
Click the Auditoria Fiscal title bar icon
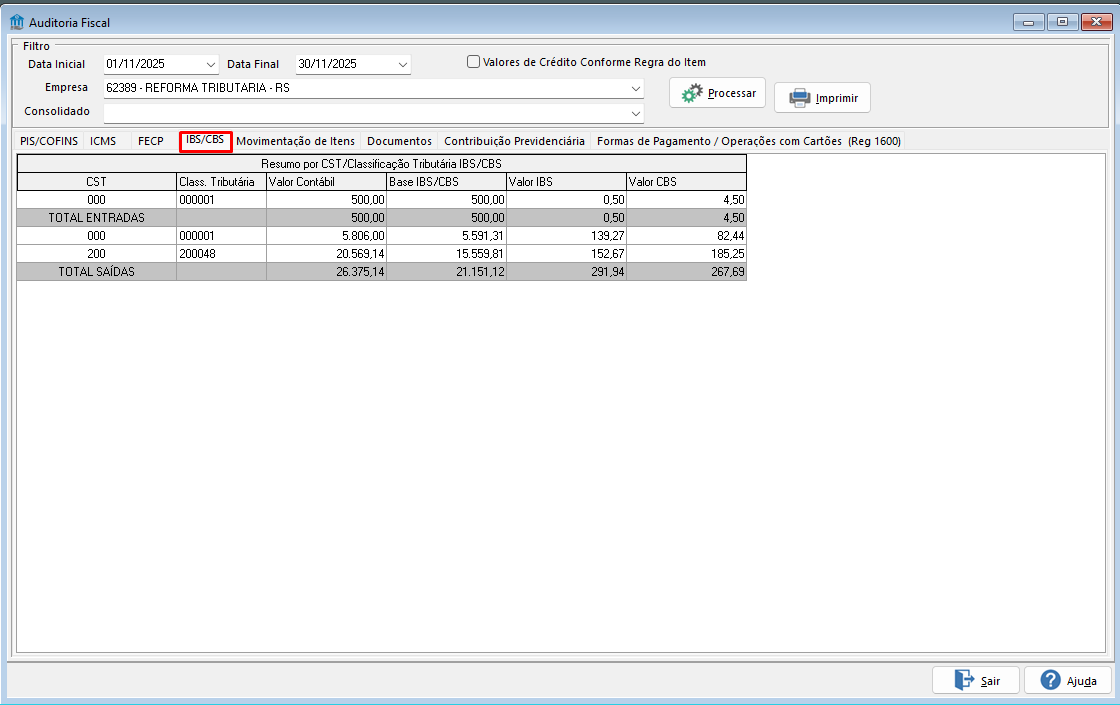17,22
